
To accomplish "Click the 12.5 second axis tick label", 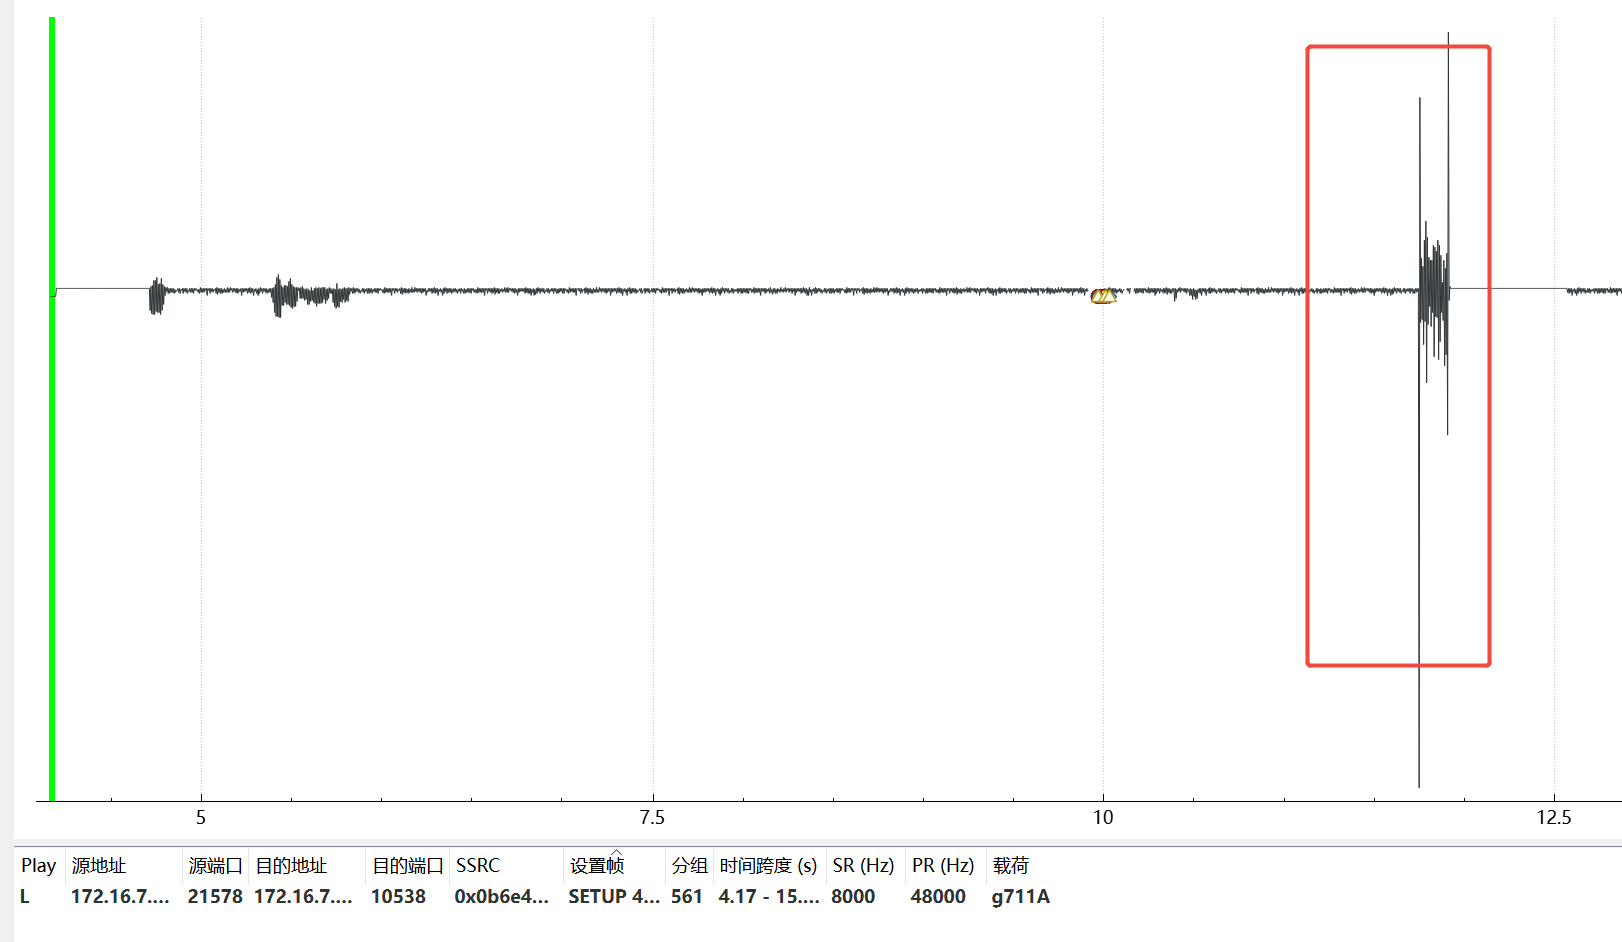I will (1554, 818).
